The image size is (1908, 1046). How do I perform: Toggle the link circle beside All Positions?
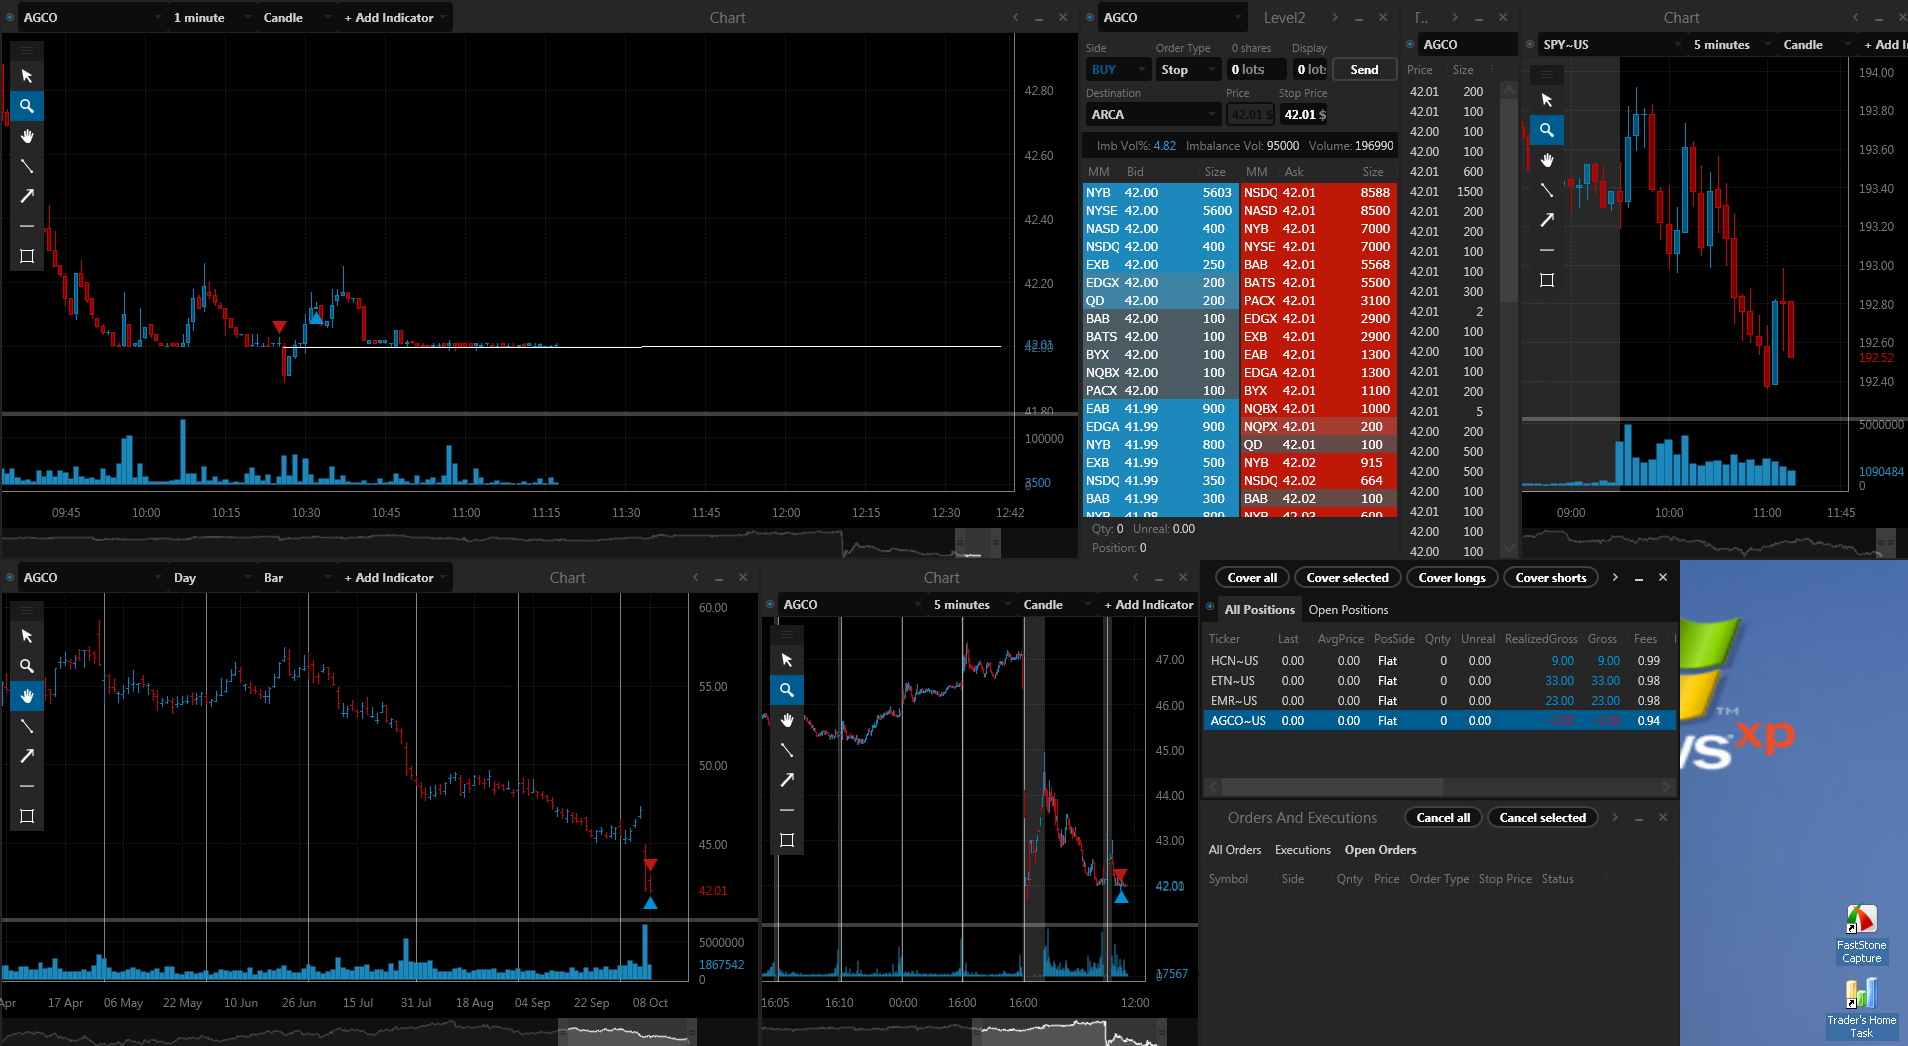[1210, 607]
